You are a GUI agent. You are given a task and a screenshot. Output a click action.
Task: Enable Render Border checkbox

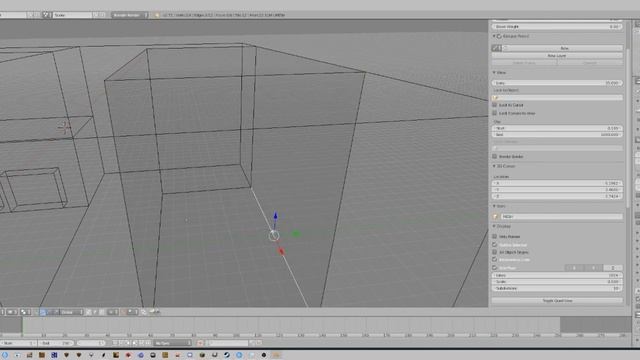tap(495, 156)
